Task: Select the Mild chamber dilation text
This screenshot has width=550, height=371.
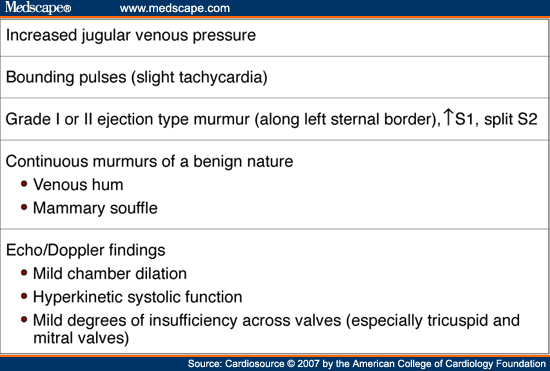Action: pos(110,274)
